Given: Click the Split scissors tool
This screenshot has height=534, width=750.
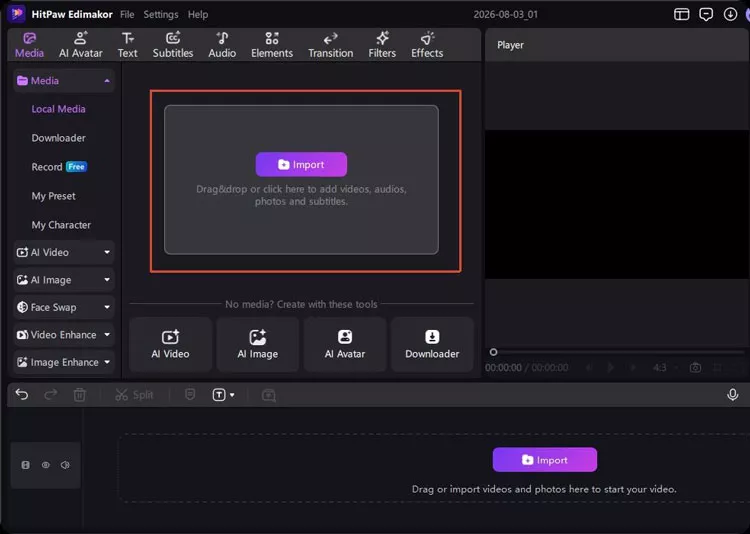Looking at the screenshot, I should coord(134,395).
